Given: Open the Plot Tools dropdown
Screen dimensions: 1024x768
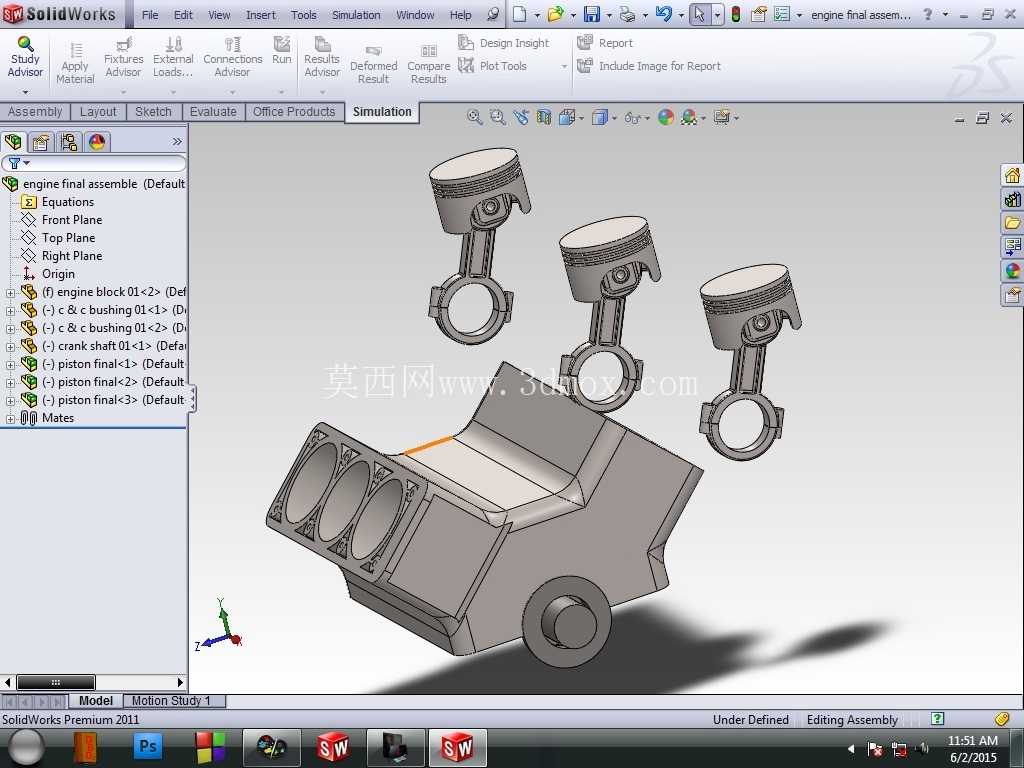Looking at the screenshot, I should (493, 66).
